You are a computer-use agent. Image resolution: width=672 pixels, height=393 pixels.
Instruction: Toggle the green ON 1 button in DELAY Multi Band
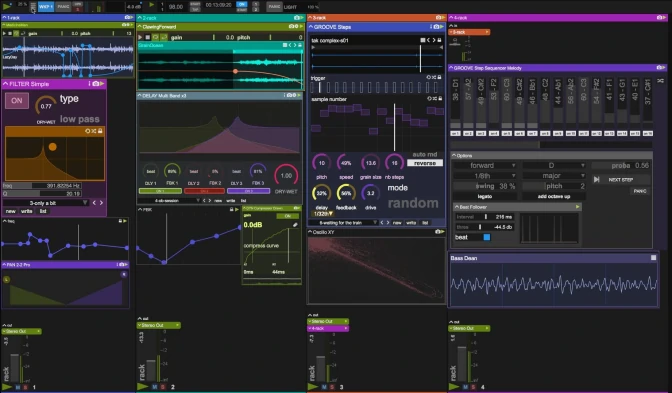tap(160, 191)
